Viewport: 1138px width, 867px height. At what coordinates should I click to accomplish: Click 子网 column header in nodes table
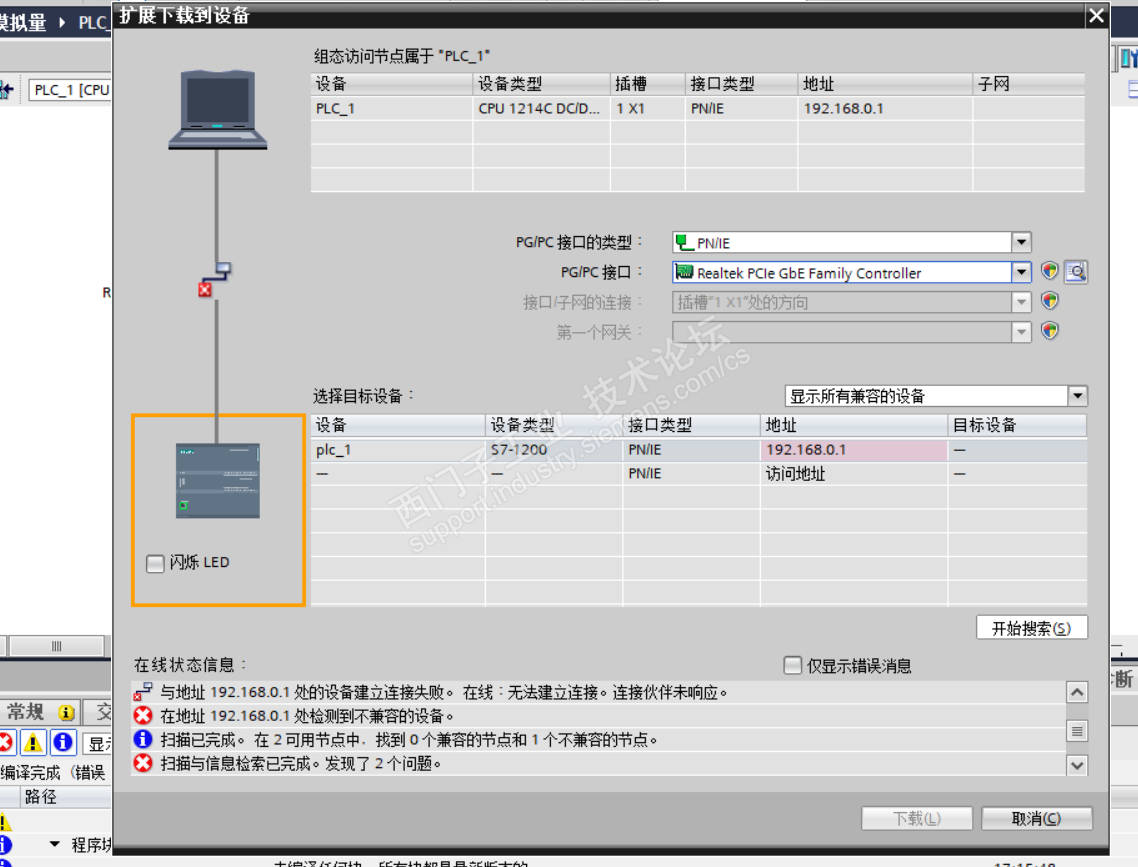pos(1028,84)
